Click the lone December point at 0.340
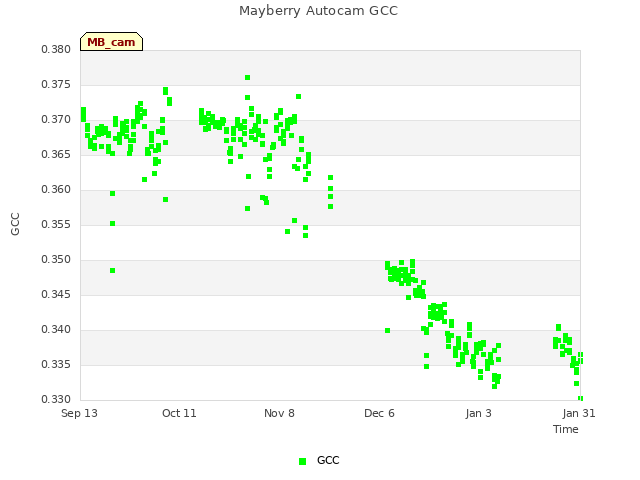The height and width of the screenshot is (480, 640). point(387,331)
